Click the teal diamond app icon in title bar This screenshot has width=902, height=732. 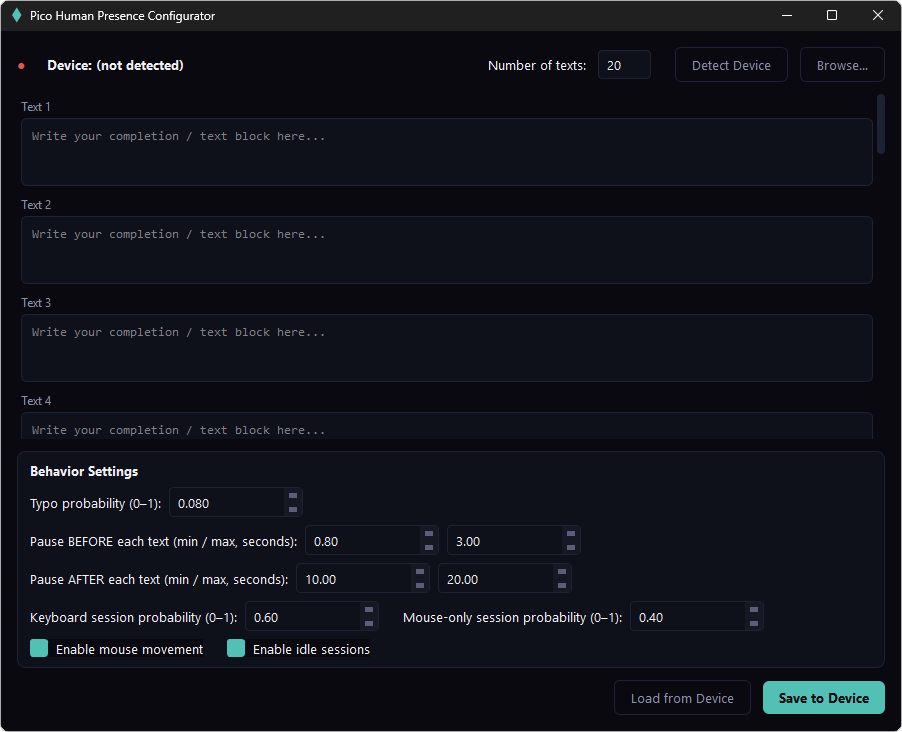[16, 16]
